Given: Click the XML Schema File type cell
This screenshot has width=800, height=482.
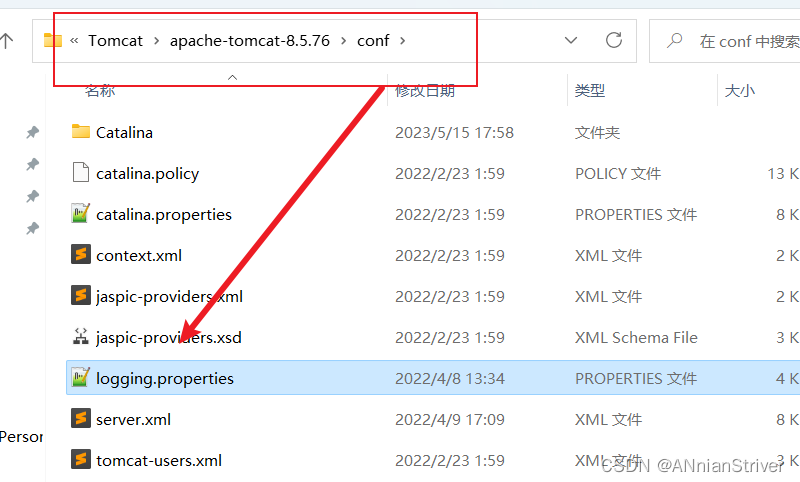Looking at the screenshot, I should tap(636, 338).
